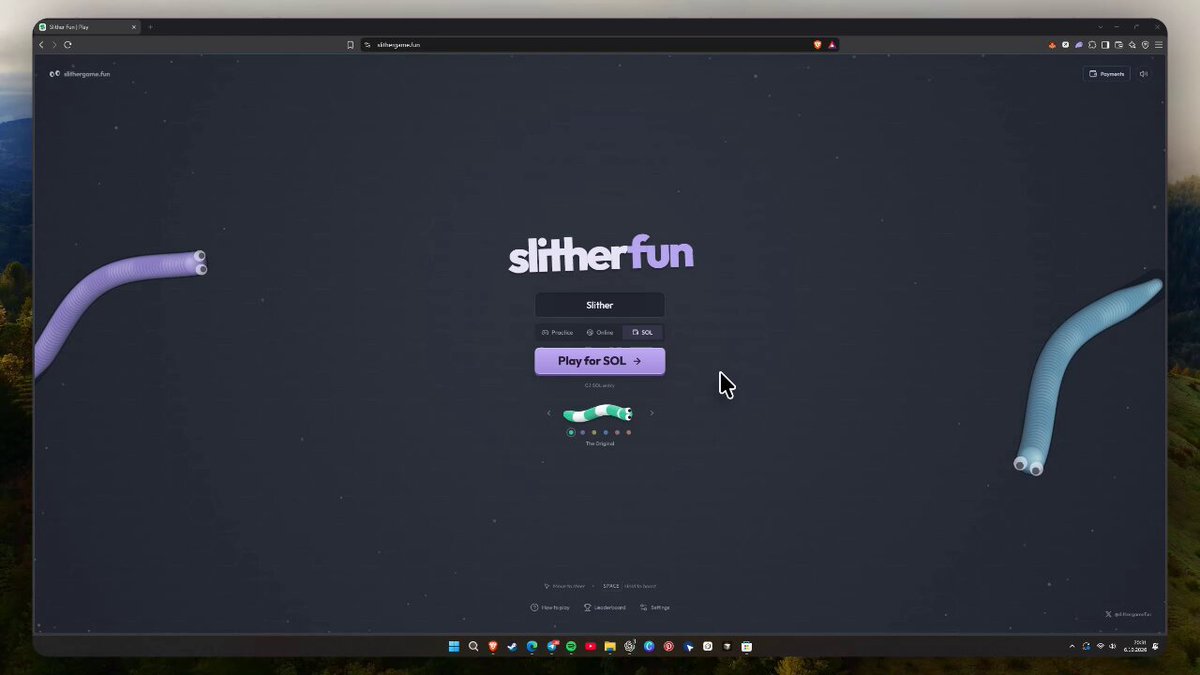Open Telegram from the taskbar

tap(552, 646)
